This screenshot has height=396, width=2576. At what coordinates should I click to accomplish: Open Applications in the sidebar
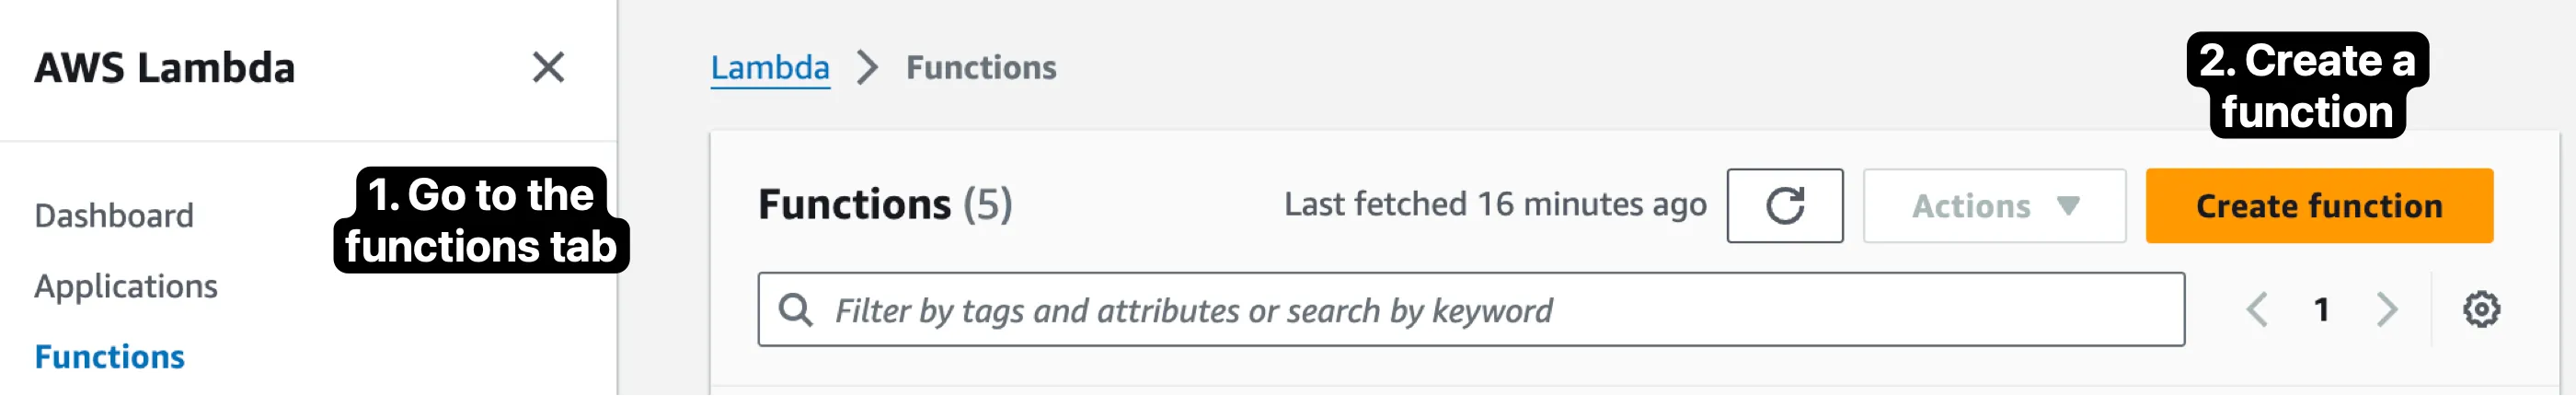pos(126,287)
